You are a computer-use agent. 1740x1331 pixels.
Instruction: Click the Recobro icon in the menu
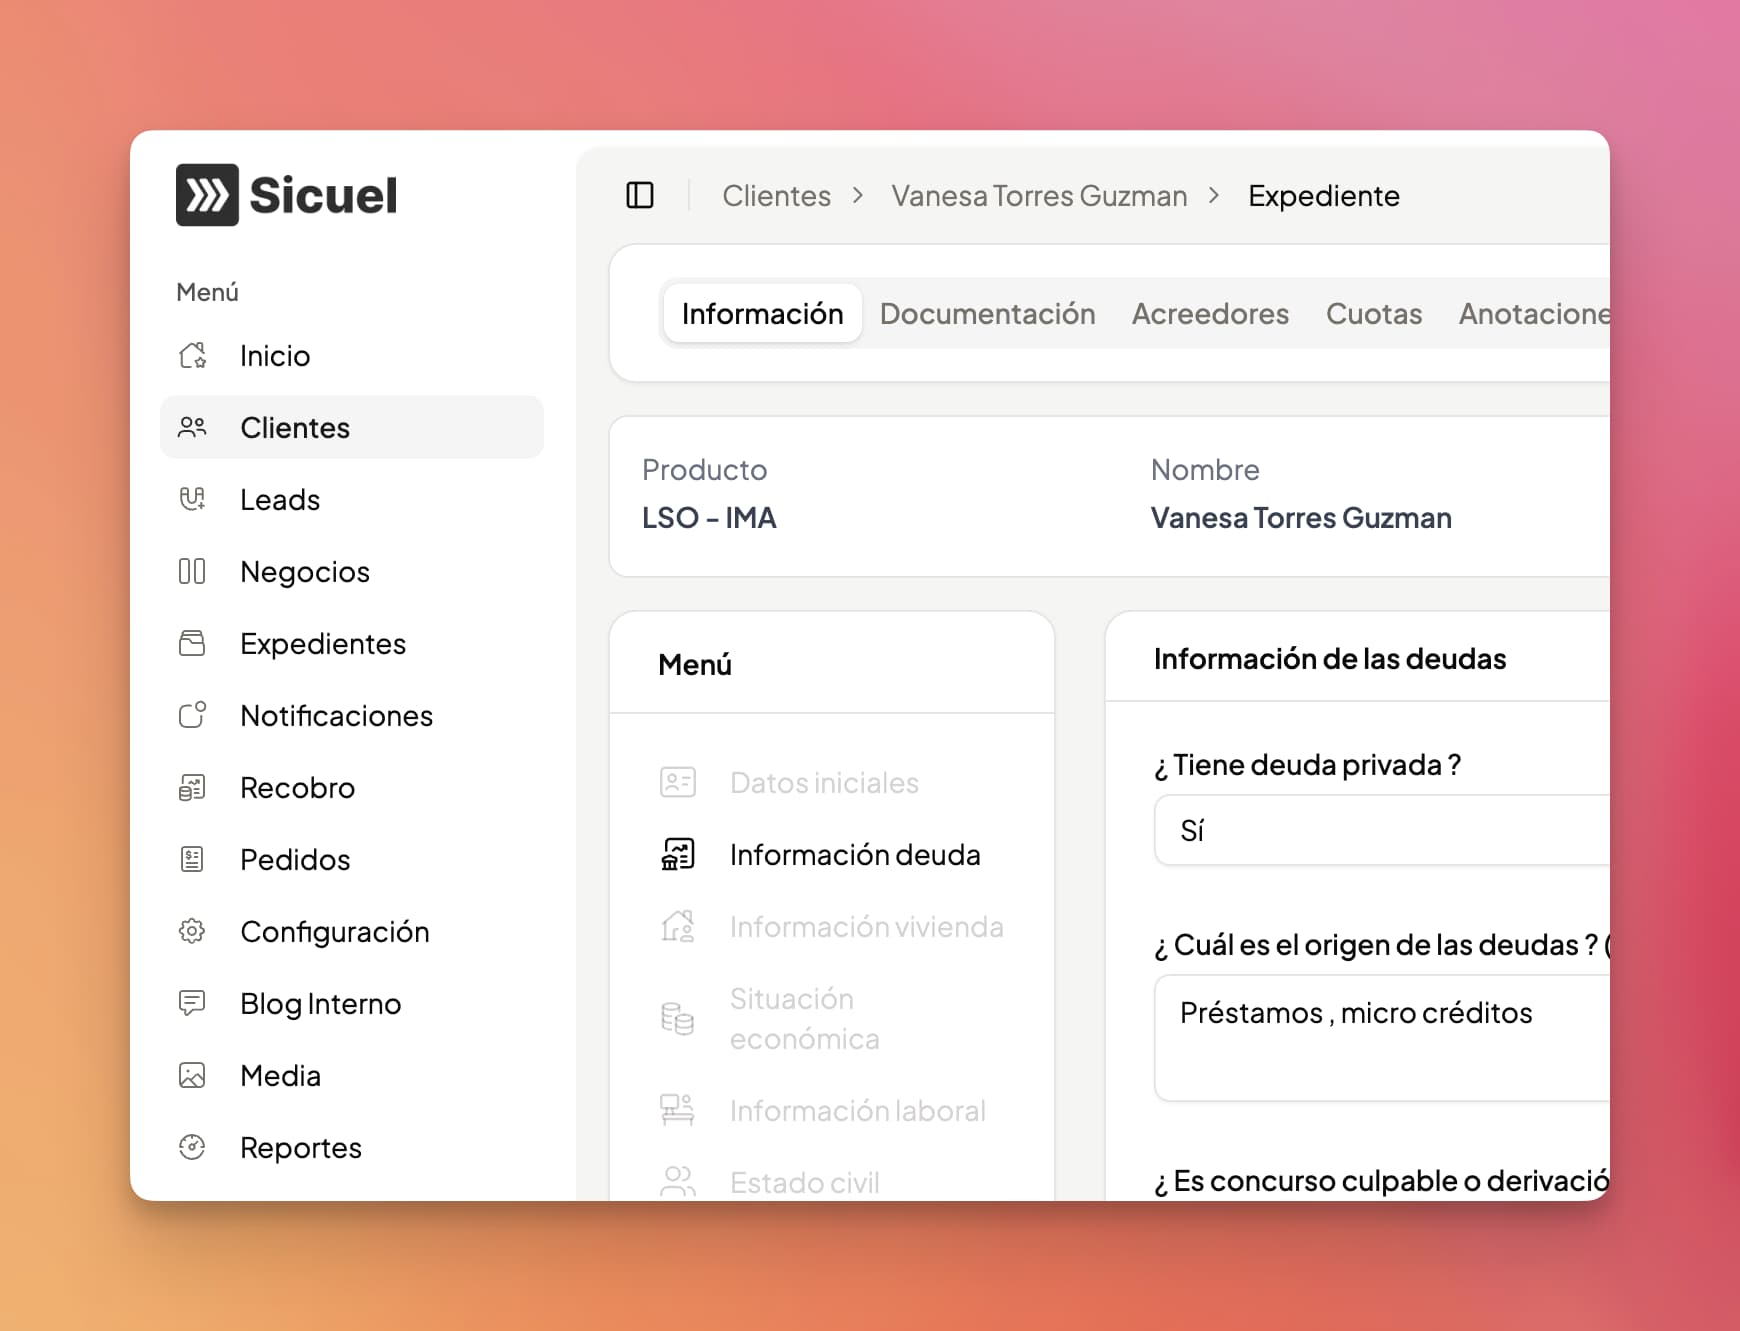(192, 787)
